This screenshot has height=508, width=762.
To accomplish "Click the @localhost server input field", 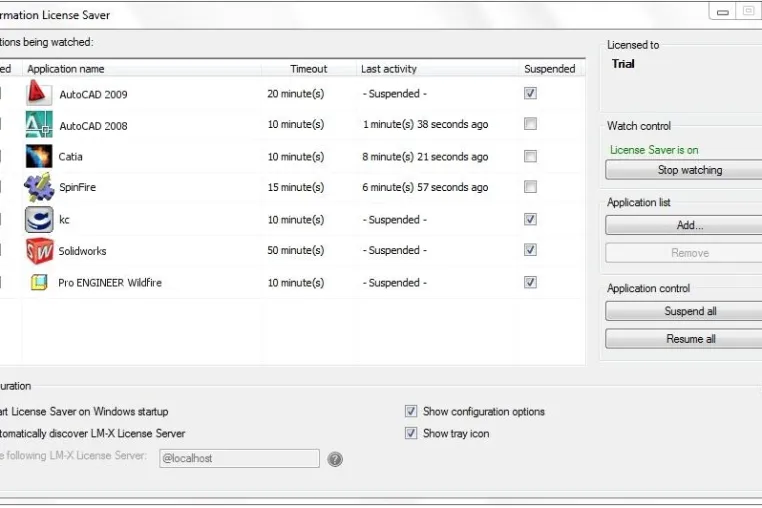I will pos(239,458).
